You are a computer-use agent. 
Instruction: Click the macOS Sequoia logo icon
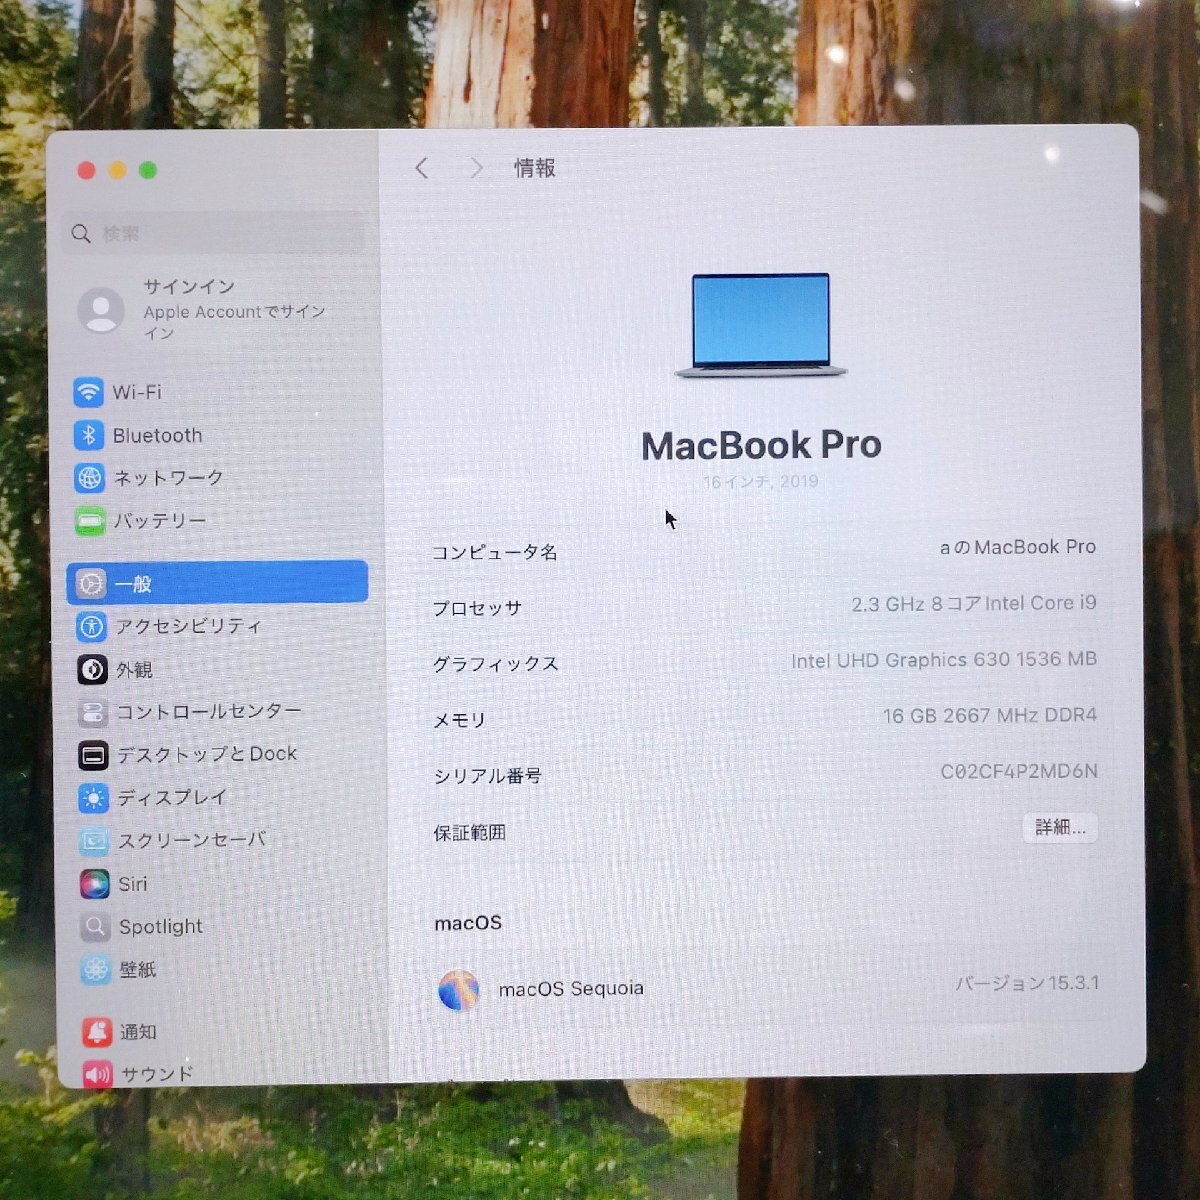458,990
